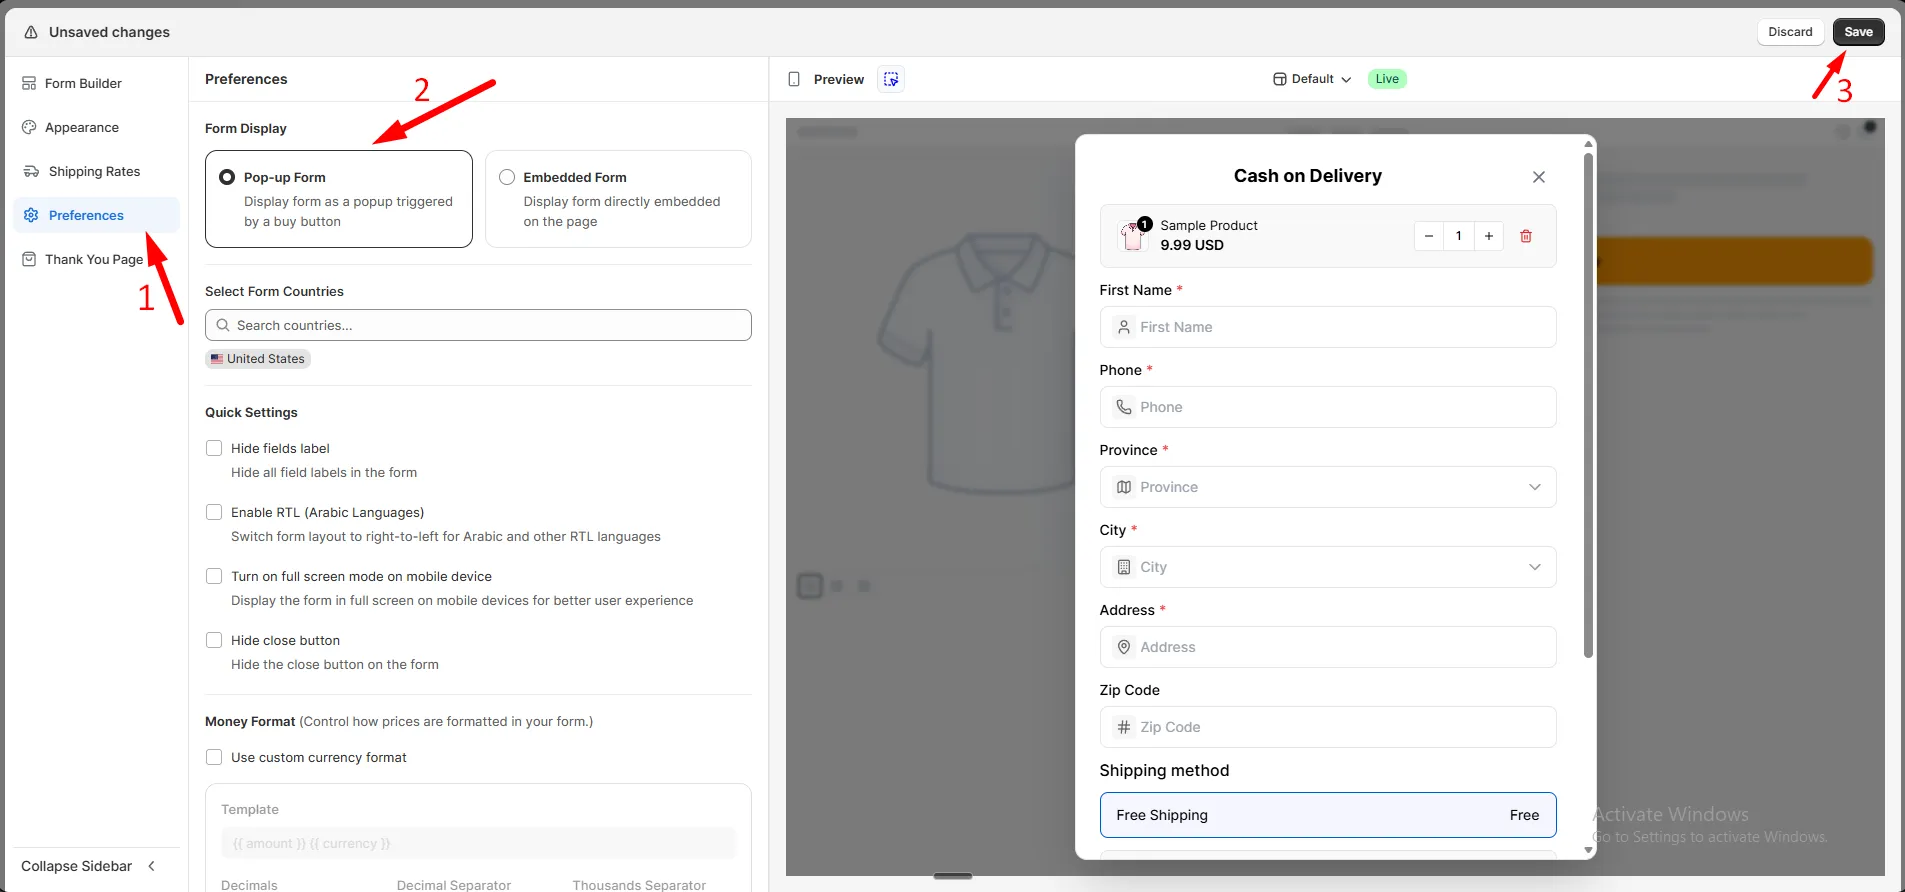This screenshot has height=892, width=1905.
Task: Click the 9.99 USD price text
Action: tap(1192, 245)
